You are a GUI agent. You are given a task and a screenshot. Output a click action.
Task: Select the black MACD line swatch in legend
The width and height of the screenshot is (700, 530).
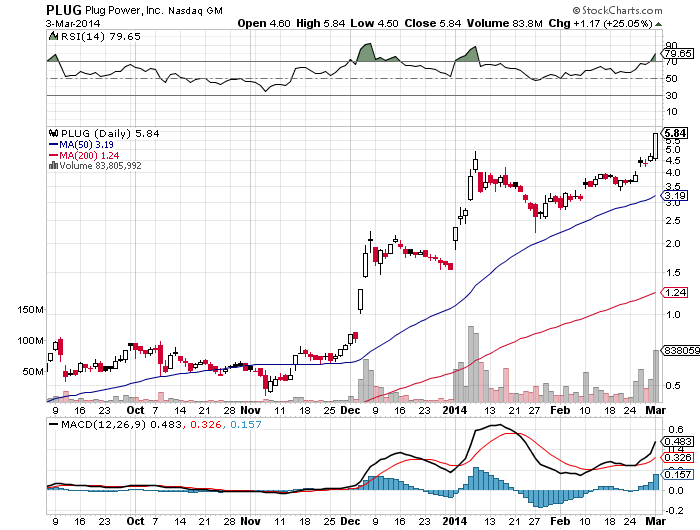pyautogui.click(x=54, y=424)
